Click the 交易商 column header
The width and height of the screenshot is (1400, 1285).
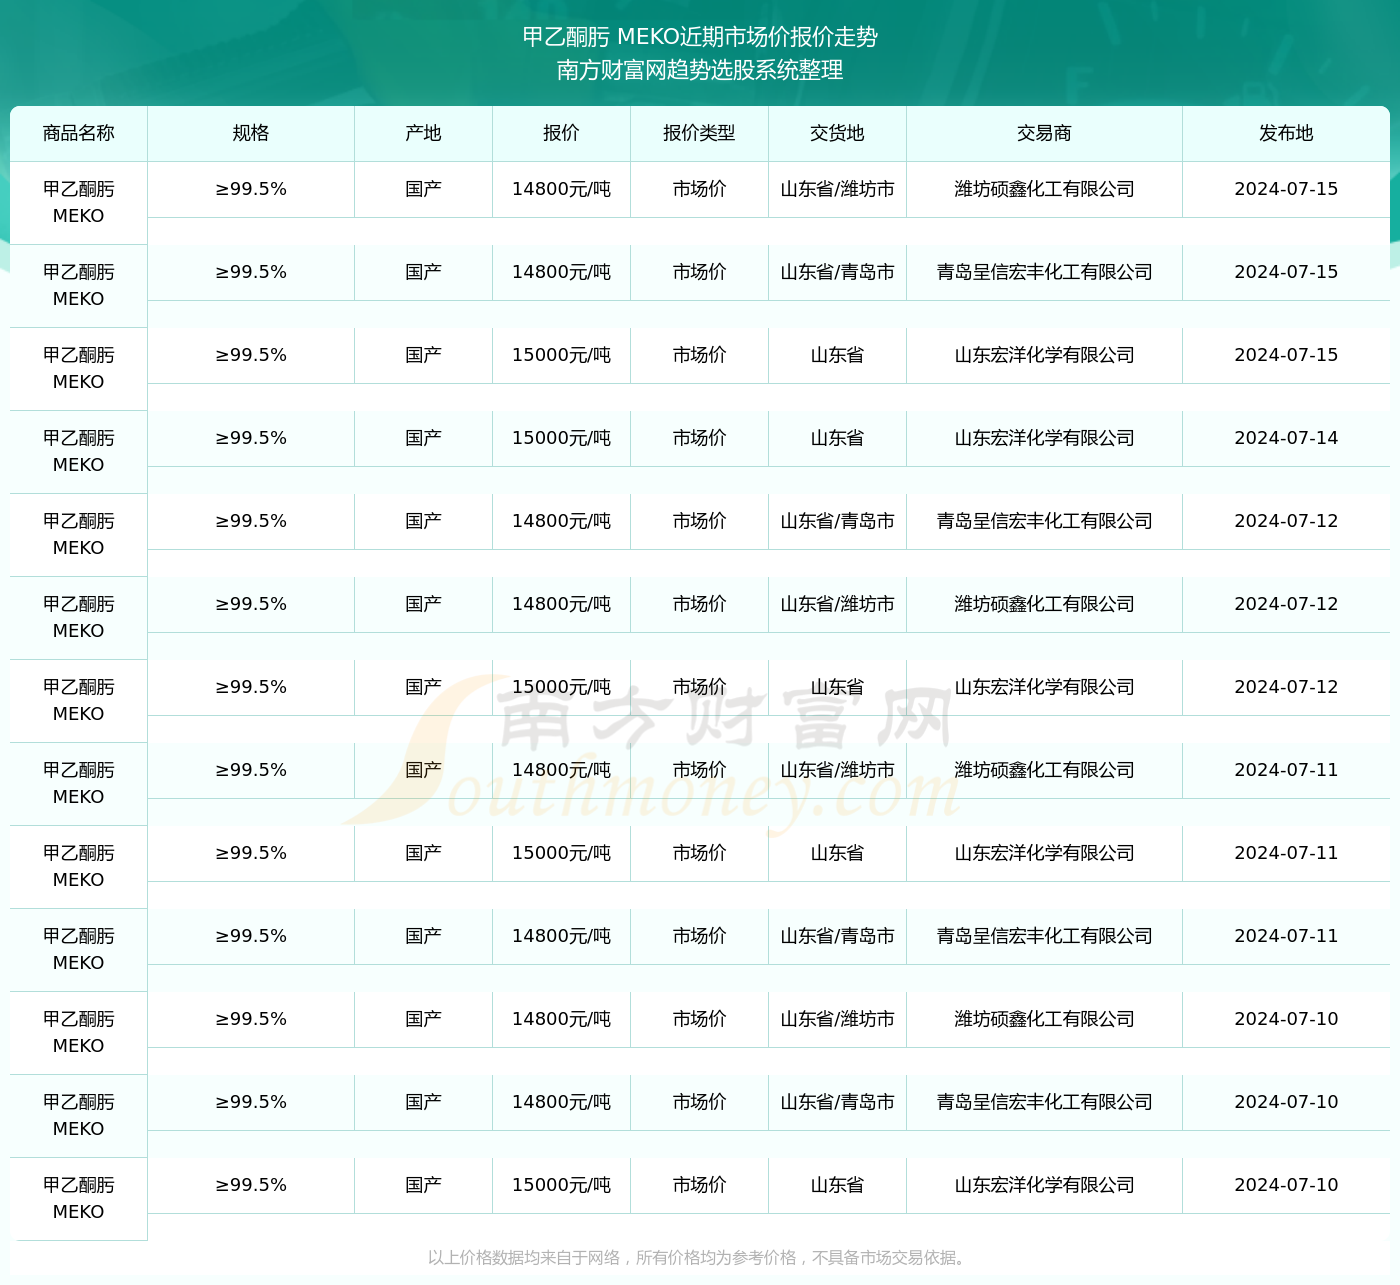click(x=1044, y=133)
